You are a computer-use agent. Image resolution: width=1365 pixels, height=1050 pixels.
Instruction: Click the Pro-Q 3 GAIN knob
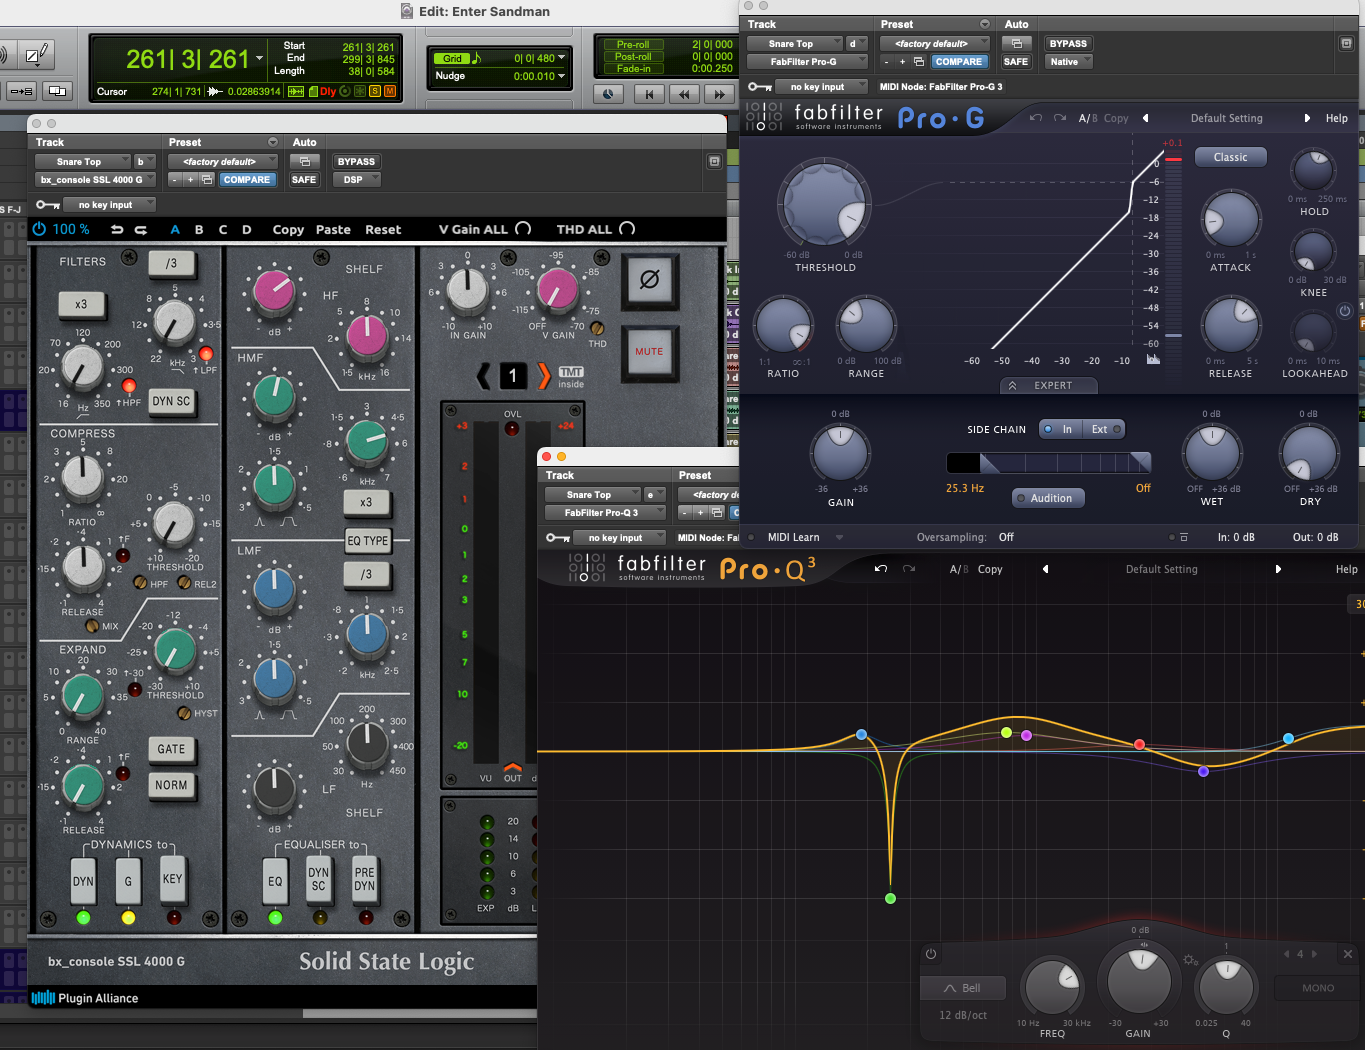(x=1138, y=980)
